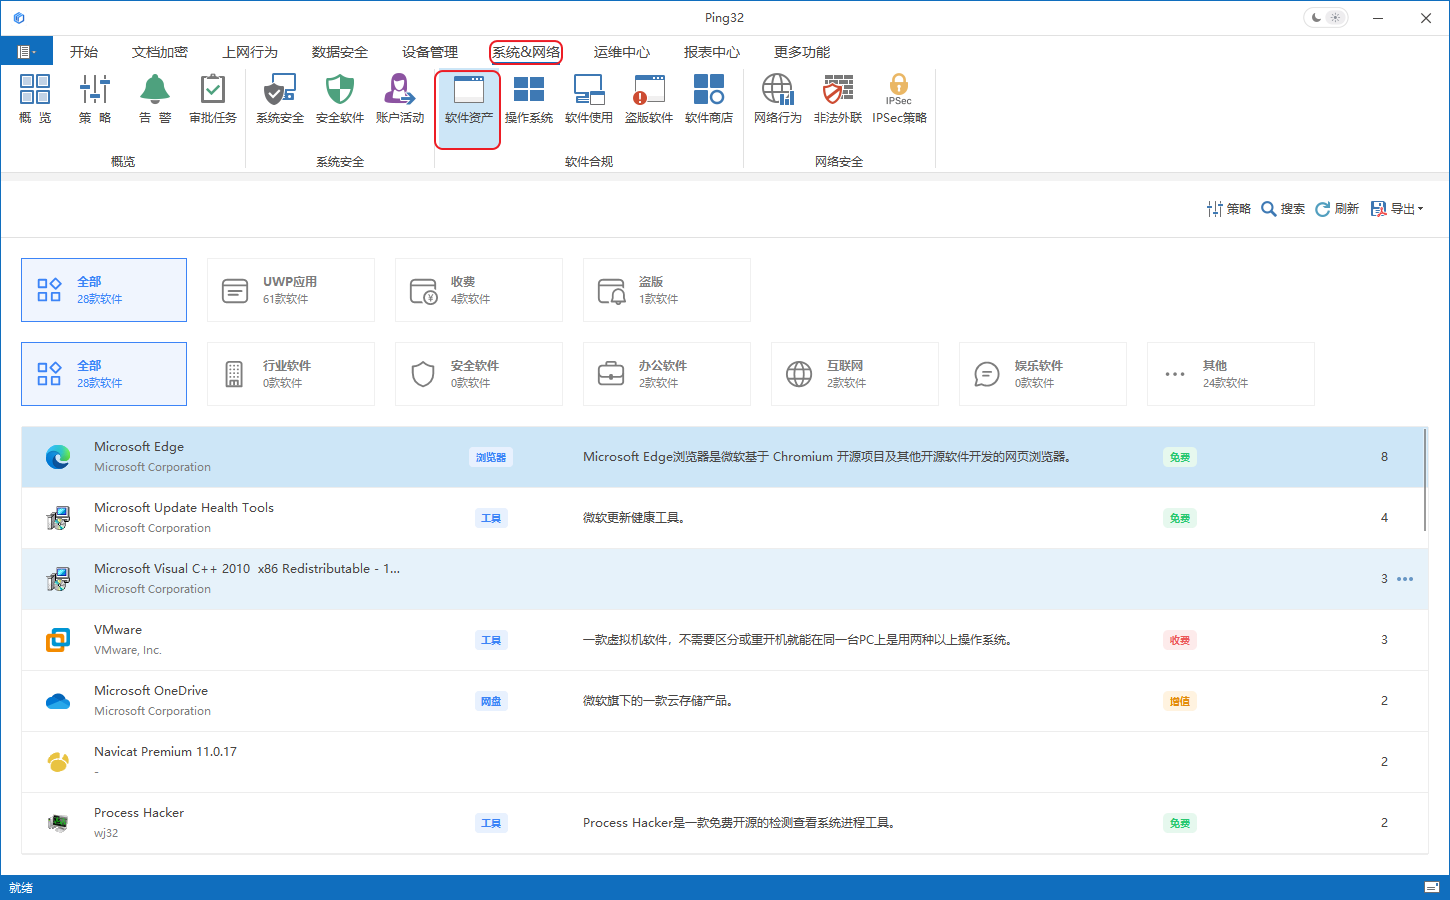Select the Process Hacker row
This screenshot has height=900, width=1450.
pos(723,823)
